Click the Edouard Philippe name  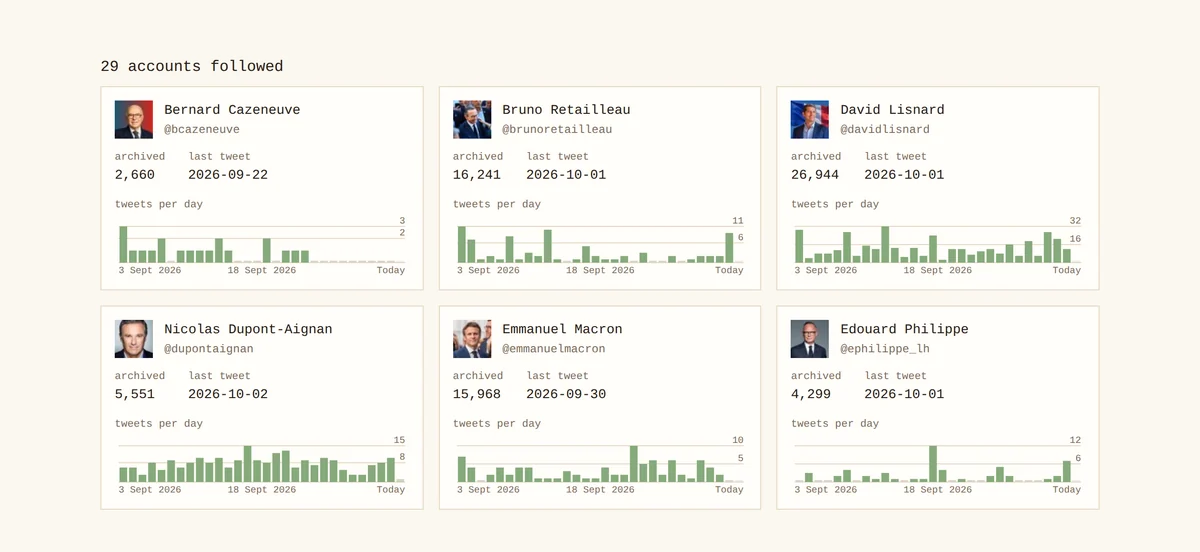coord(904,329)
